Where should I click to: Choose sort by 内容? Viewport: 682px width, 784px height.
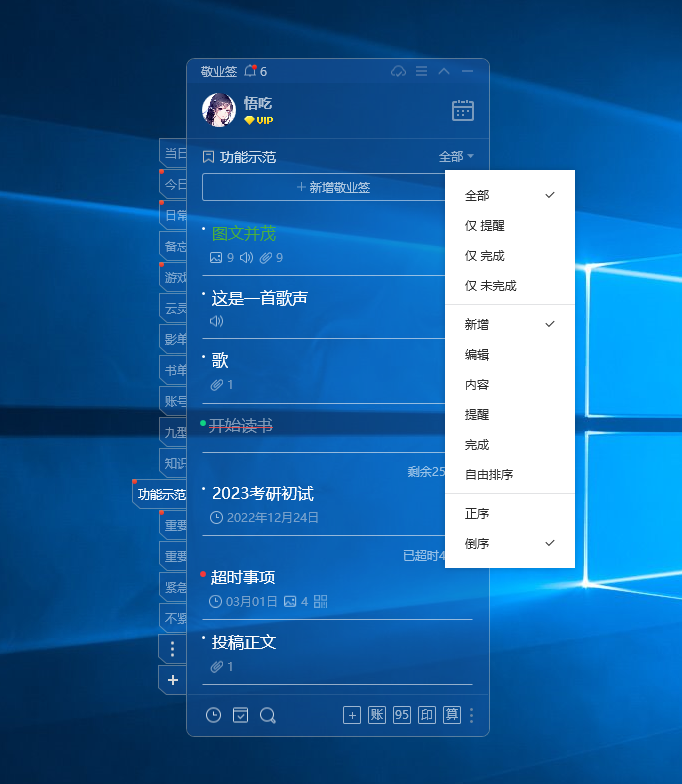(x=510, y=384)
